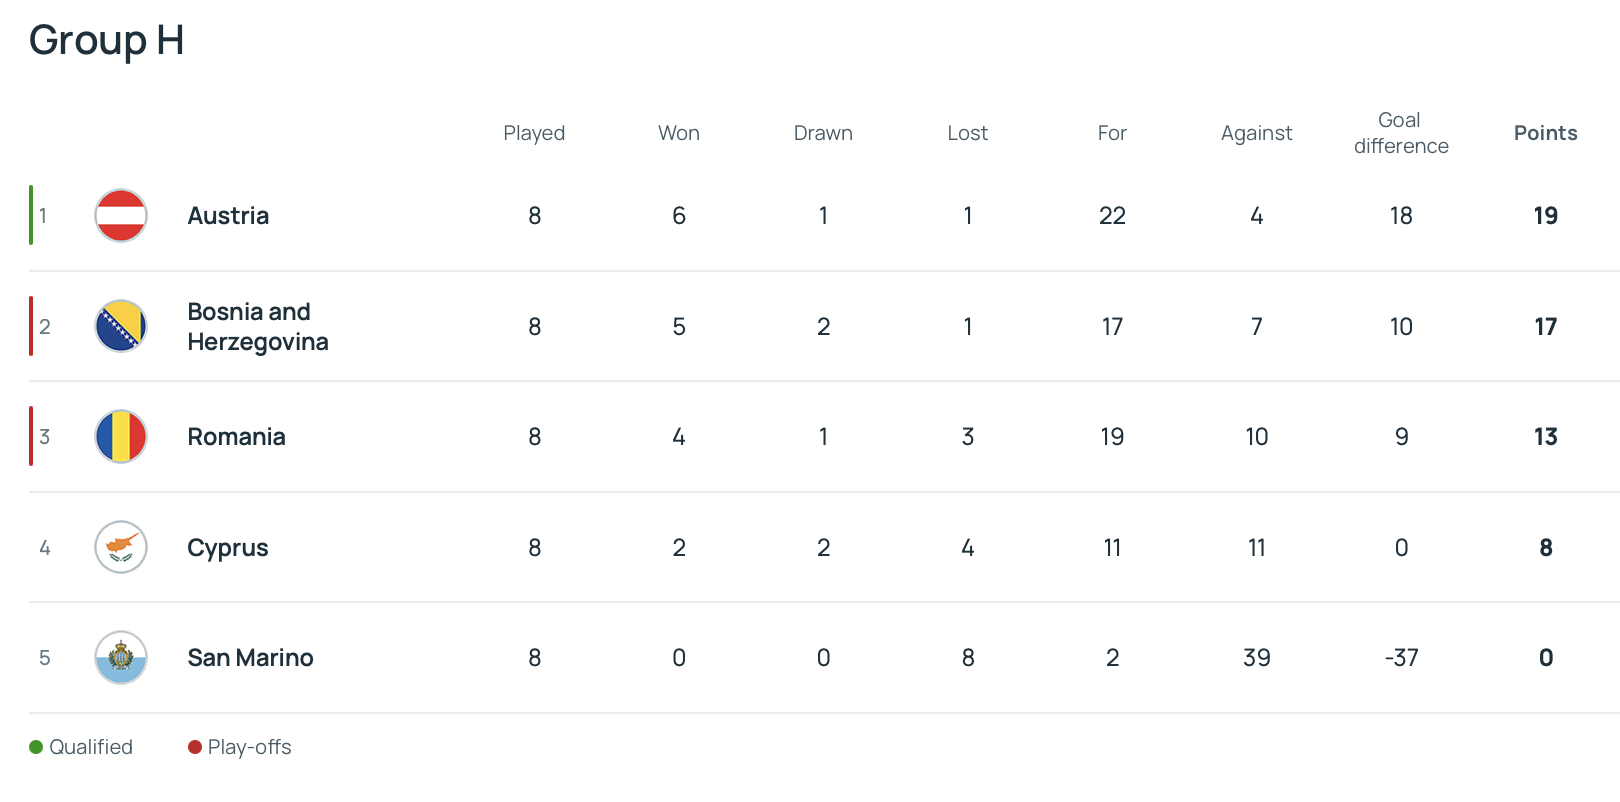
Task: Click the Played column header
Action: pos(534,133)
